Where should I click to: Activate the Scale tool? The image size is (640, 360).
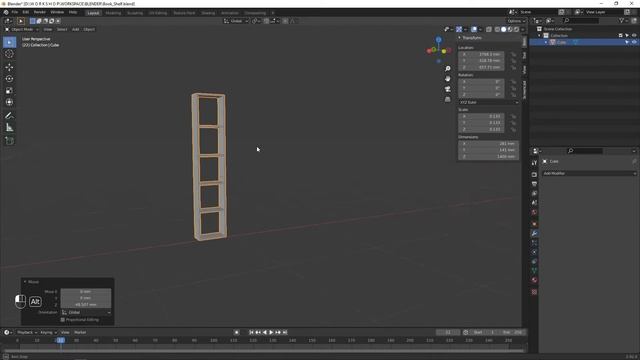(9, 91)
